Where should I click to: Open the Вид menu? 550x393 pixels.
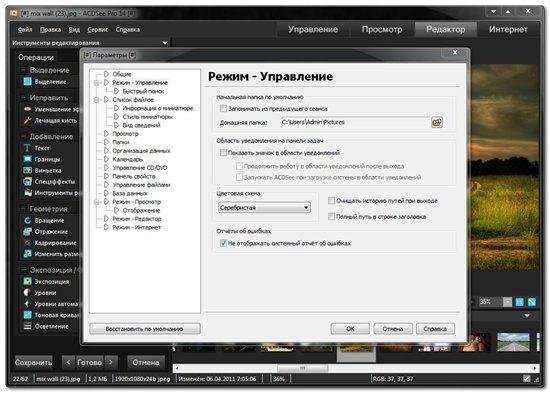coord(74,30)
